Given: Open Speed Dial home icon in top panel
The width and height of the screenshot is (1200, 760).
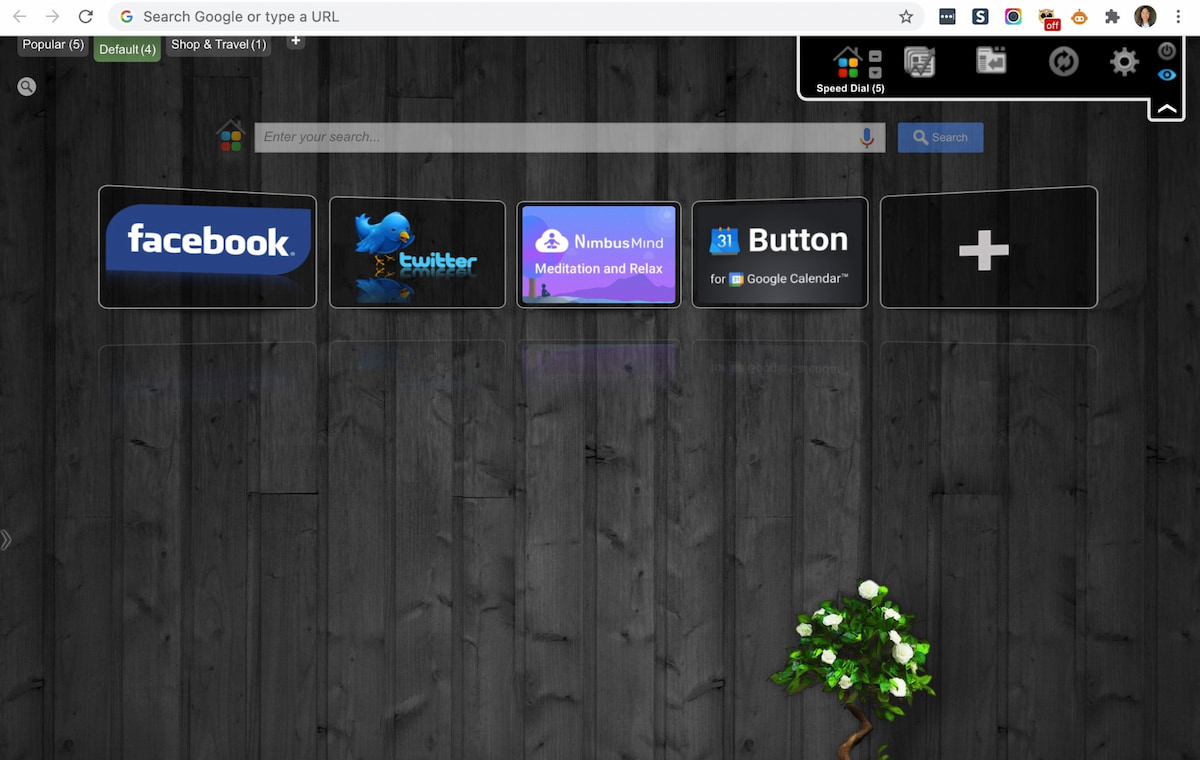Looking at the screenshot, I should (x=847, y=62).
